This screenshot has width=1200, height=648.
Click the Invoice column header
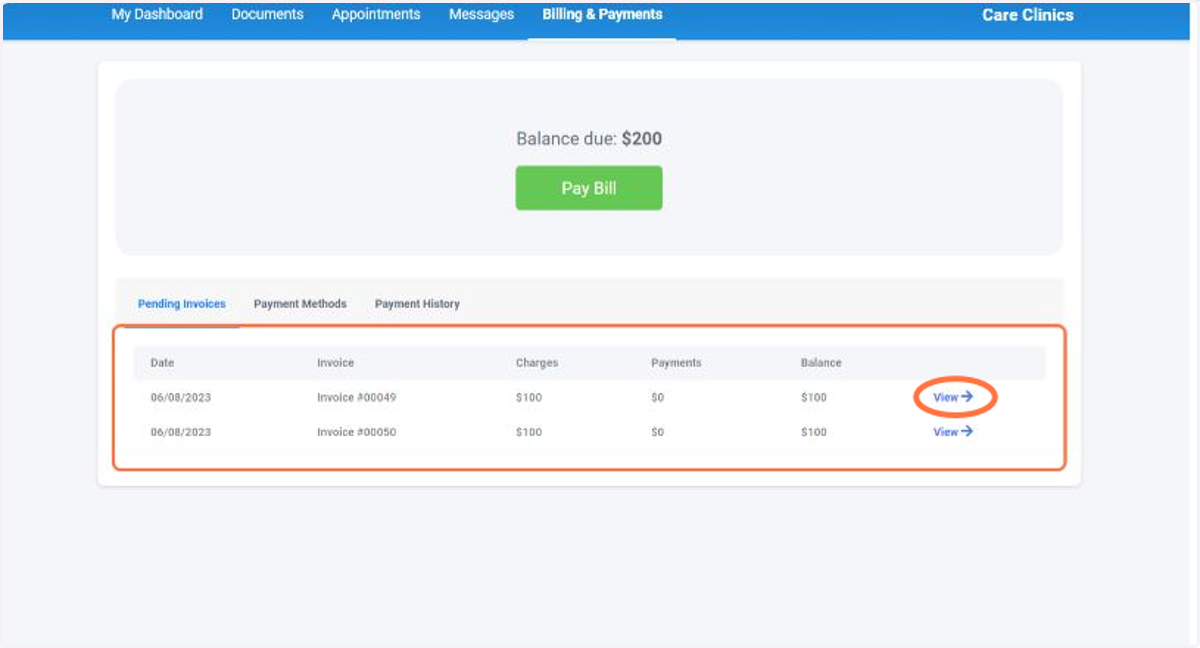(x=335, y=363)
